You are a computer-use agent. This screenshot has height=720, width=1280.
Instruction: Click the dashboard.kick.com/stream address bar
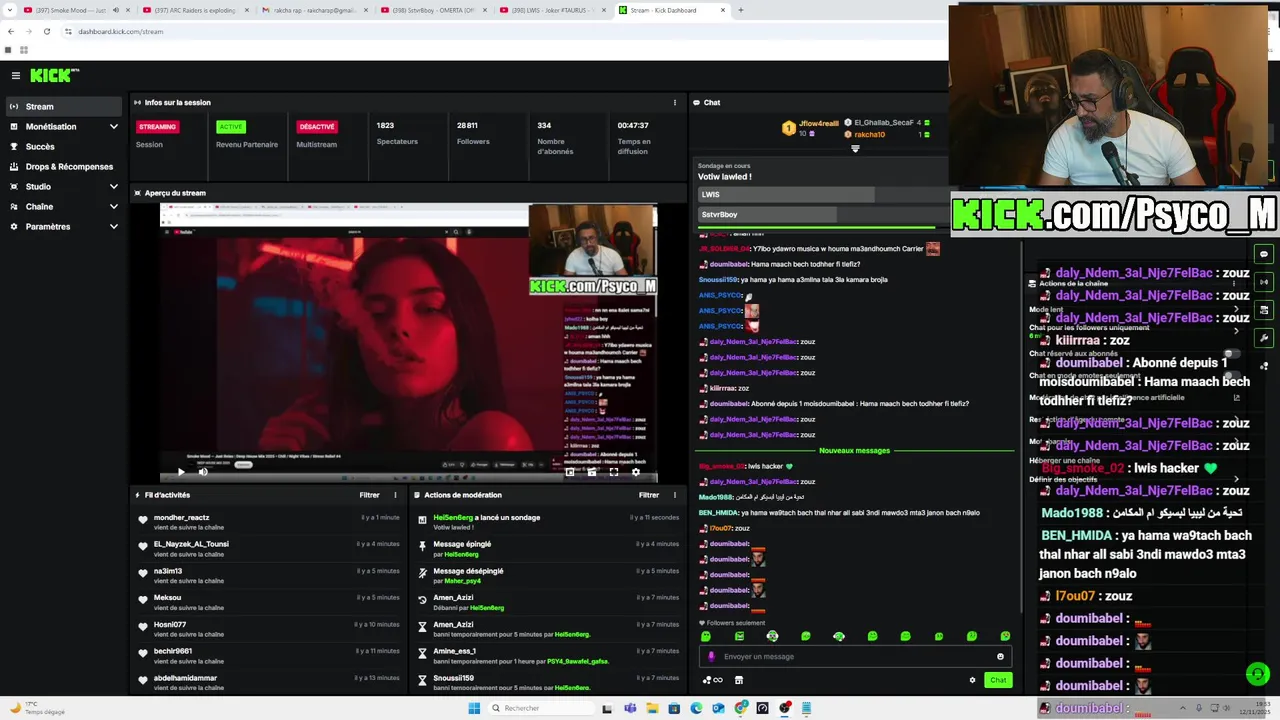[x=120, y=31]
